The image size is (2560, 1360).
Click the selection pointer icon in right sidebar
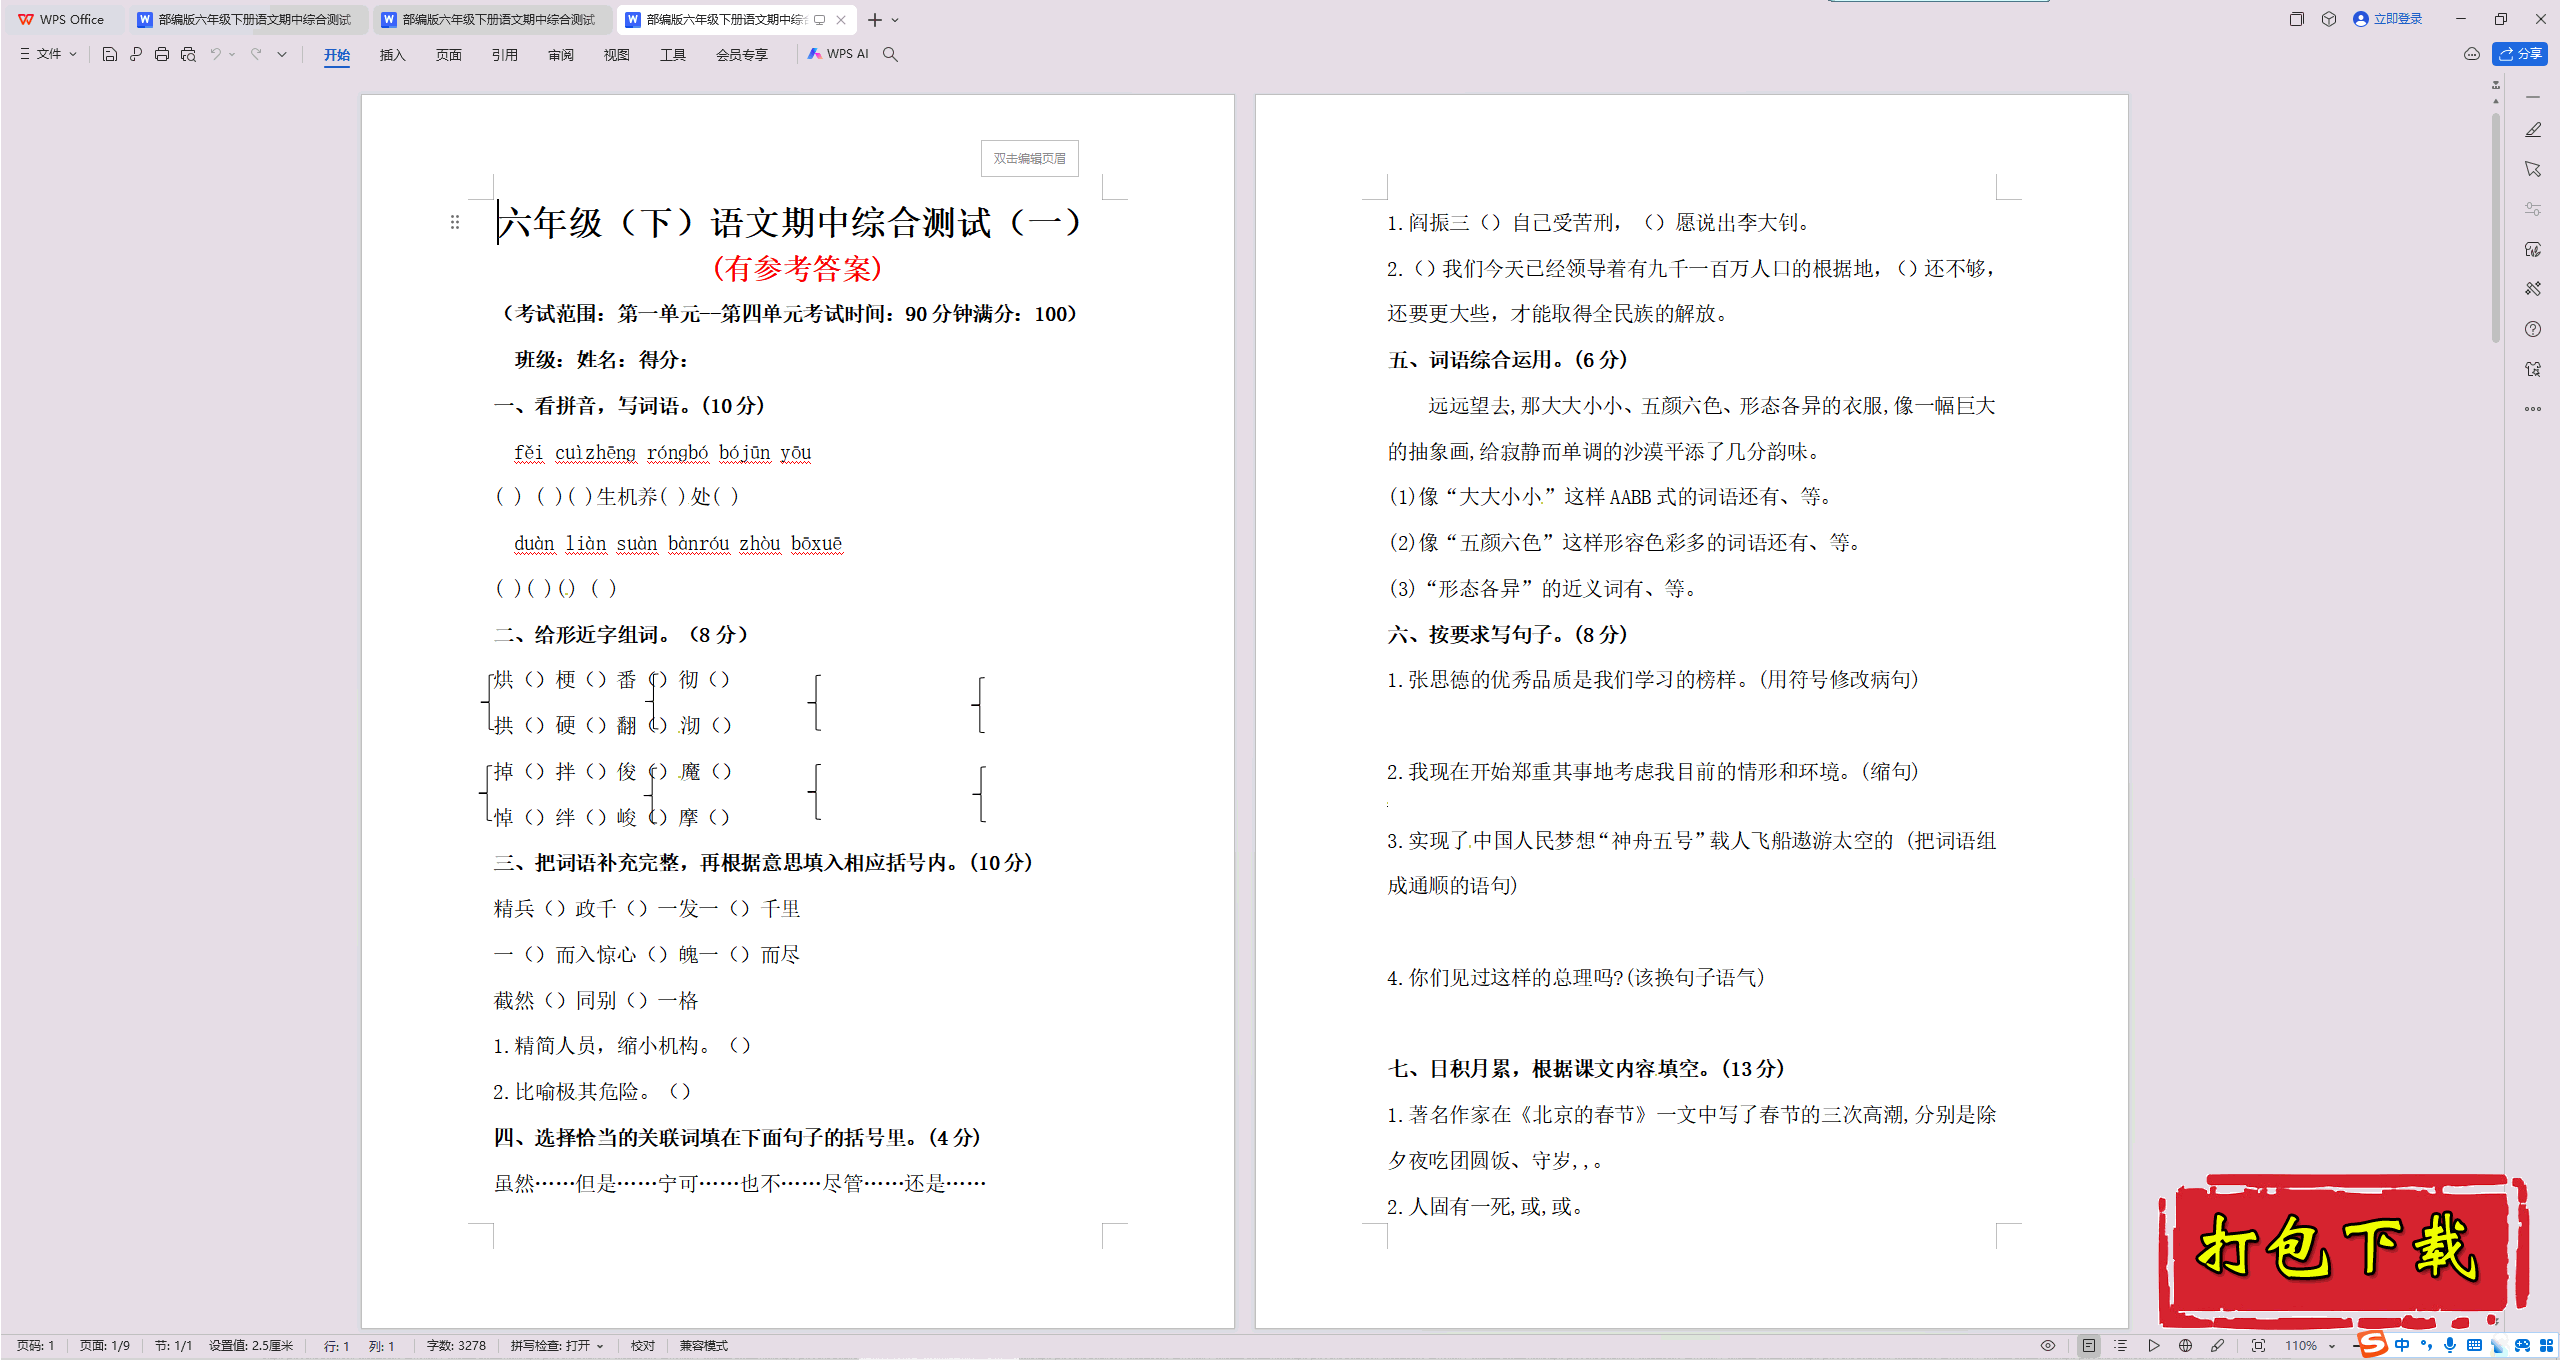pyautogui.click(x=2533, y=169)
